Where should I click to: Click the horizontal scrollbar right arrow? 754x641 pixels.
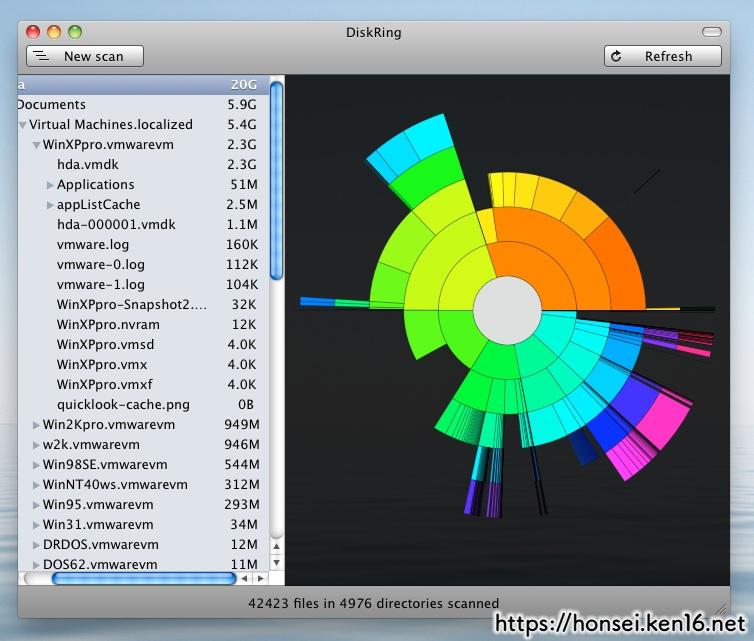(x=261, y=578)
